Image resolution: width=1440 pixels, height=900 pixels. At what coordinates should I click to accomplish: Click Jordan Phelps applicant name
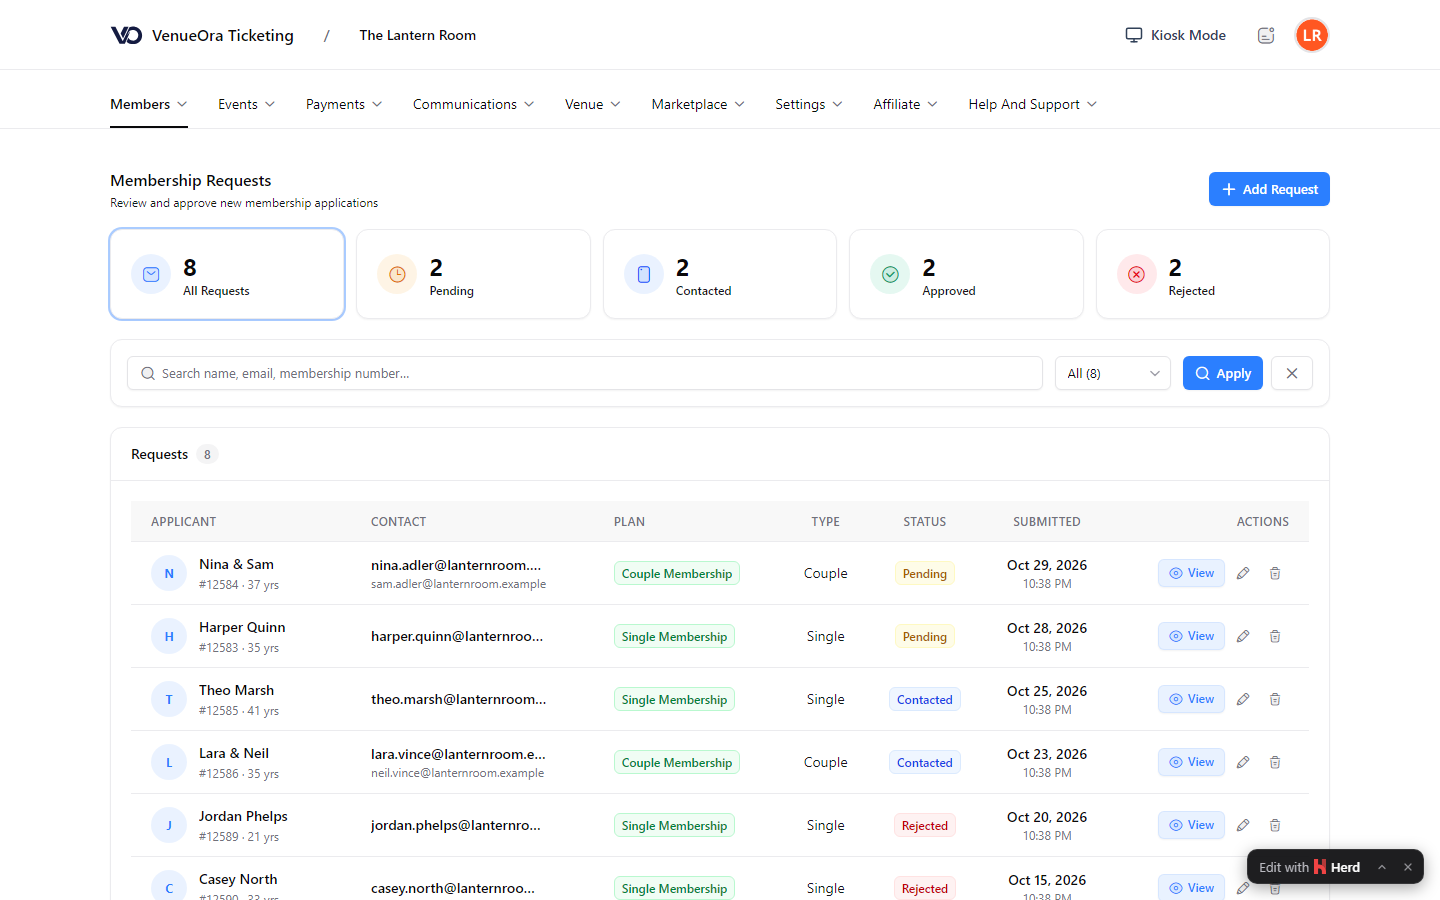243,816
